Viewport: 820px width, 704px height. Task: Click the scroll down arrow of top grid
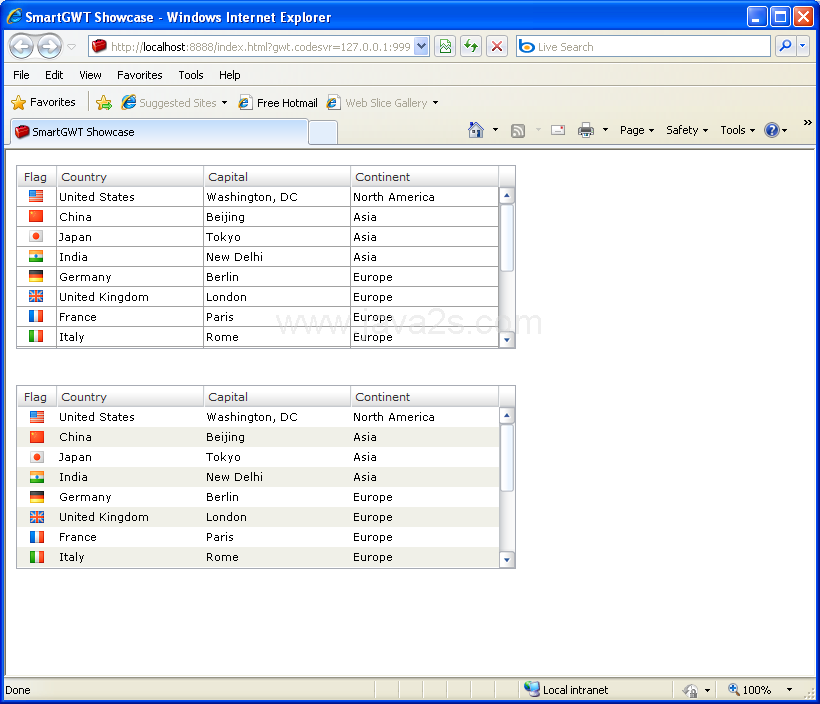coord(506,340)
